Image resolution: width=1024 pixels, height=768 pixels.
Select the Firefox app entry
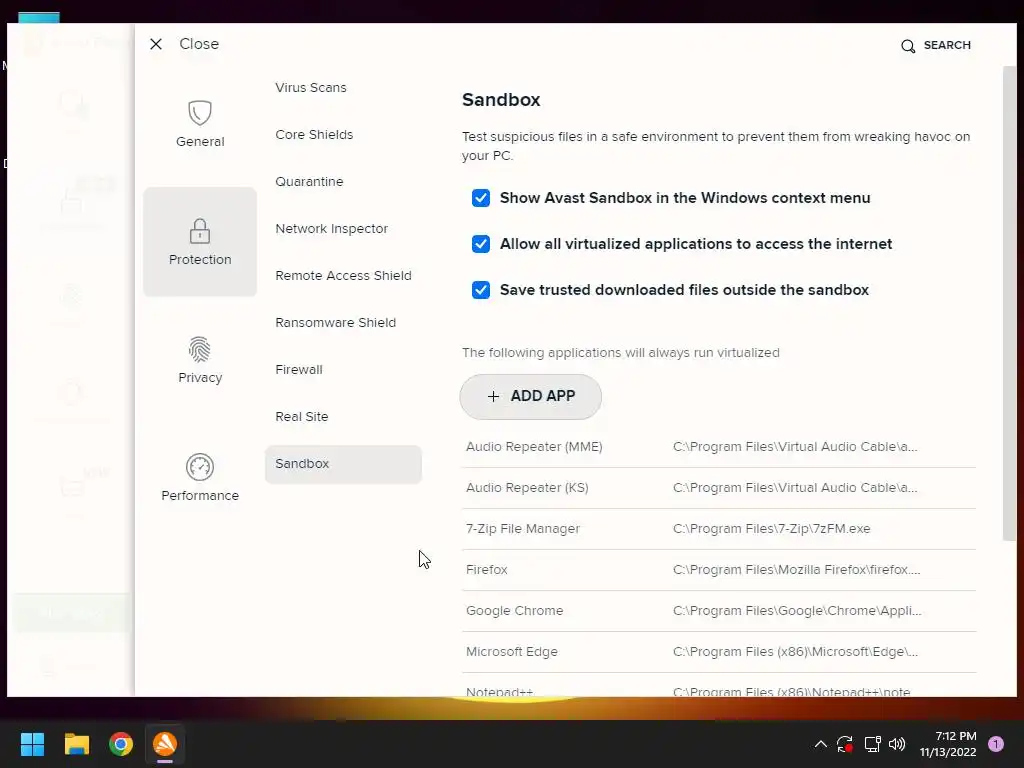tap(718, 569)
